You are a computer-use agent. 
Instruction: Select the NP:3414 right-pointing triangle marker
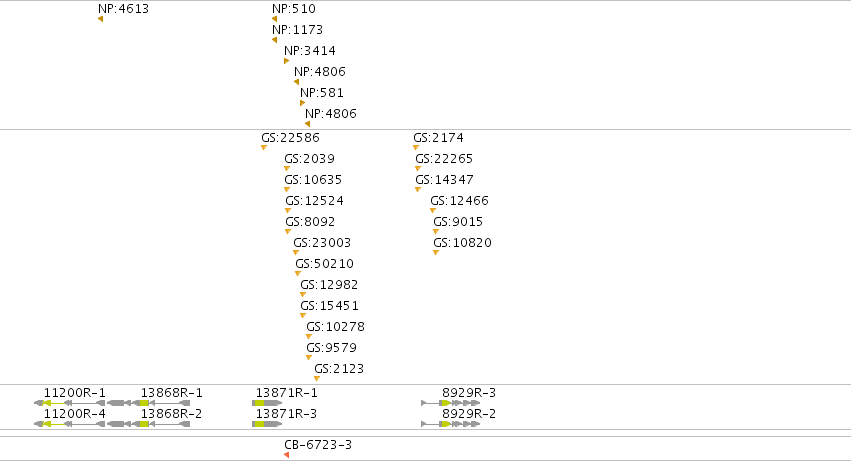287,61
